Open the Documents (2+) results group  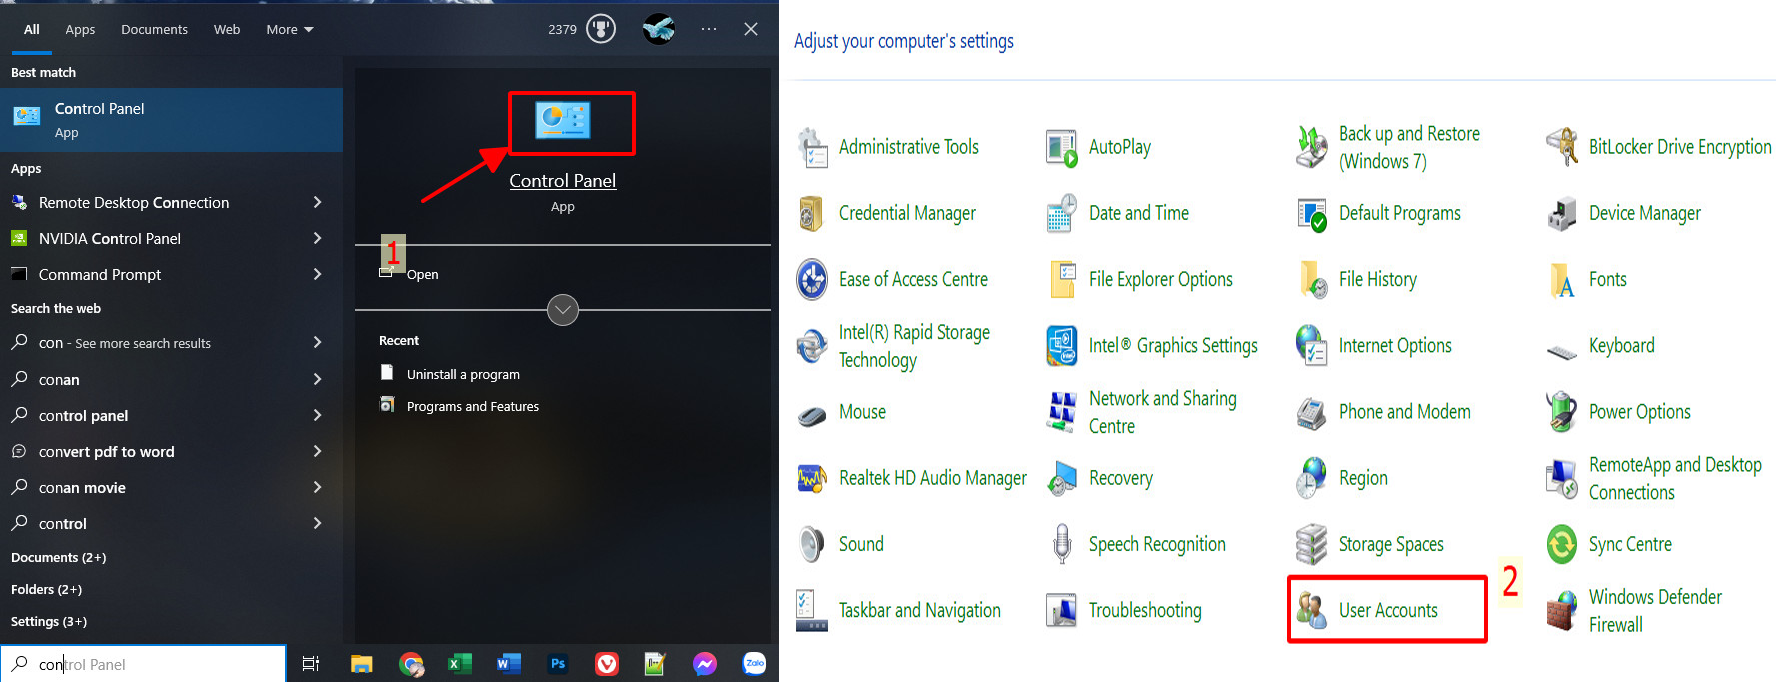(58, 557)
